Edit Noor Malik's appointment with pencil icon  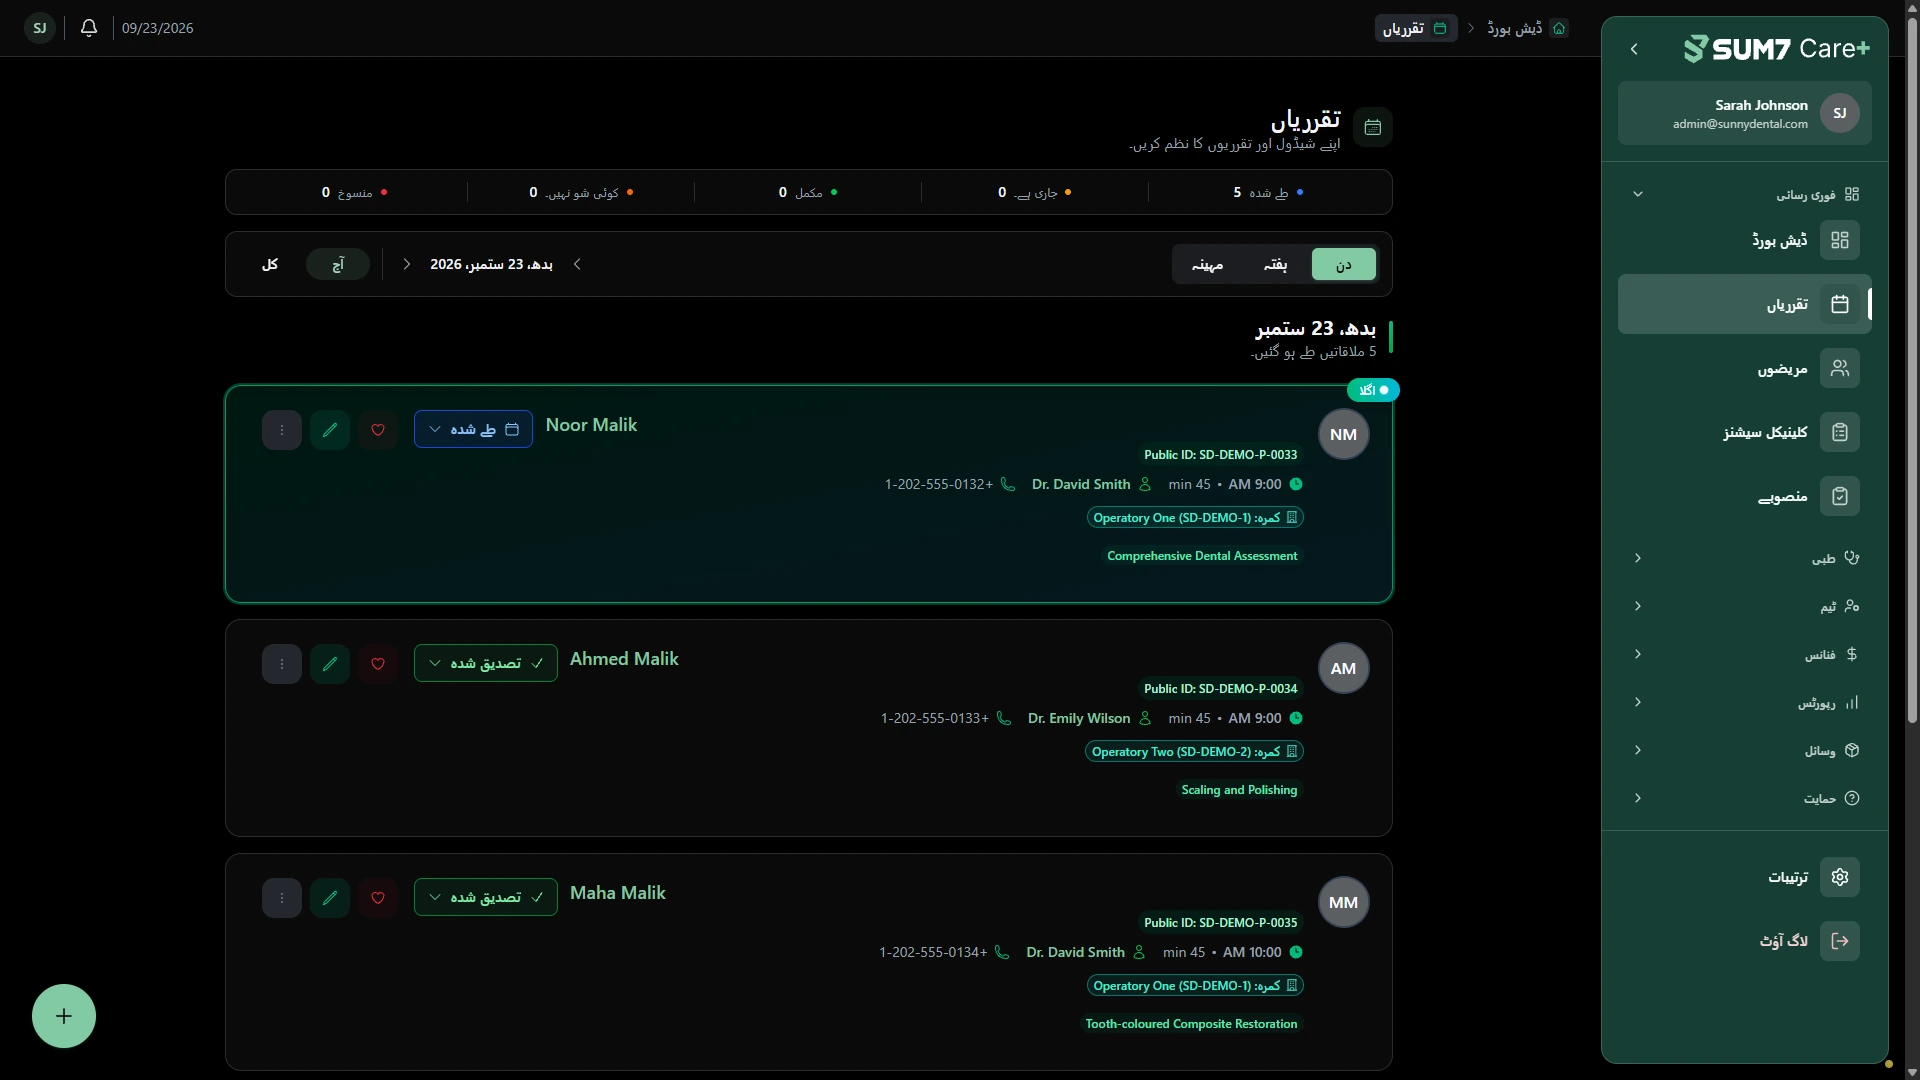point(330,430)
